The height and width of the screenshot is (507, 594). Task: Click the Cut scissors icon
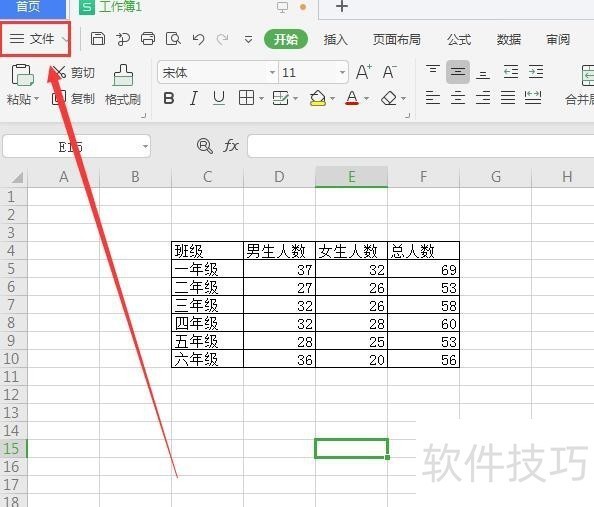59,72
